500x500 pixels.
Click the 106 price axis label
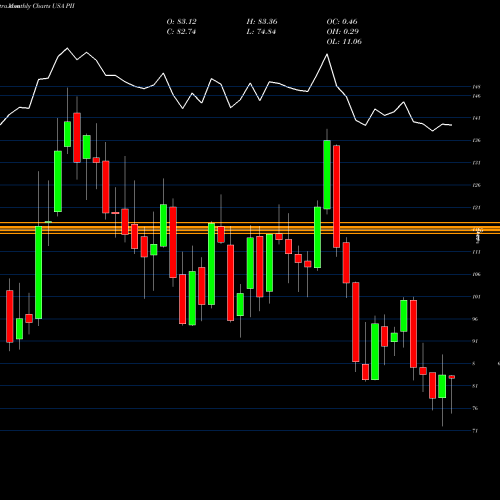[x=476, y=274]
